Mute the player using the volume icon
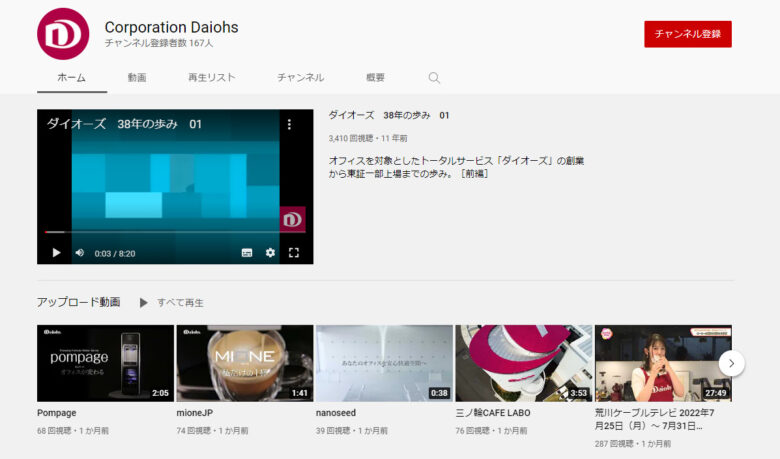Viewport: 780px width, 459px height. coord(80,253)
